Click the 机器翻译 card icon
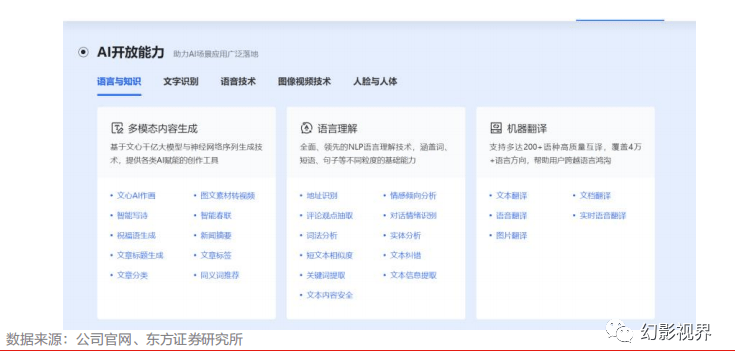This screenshot has width=735, height=364. point(496,128)
